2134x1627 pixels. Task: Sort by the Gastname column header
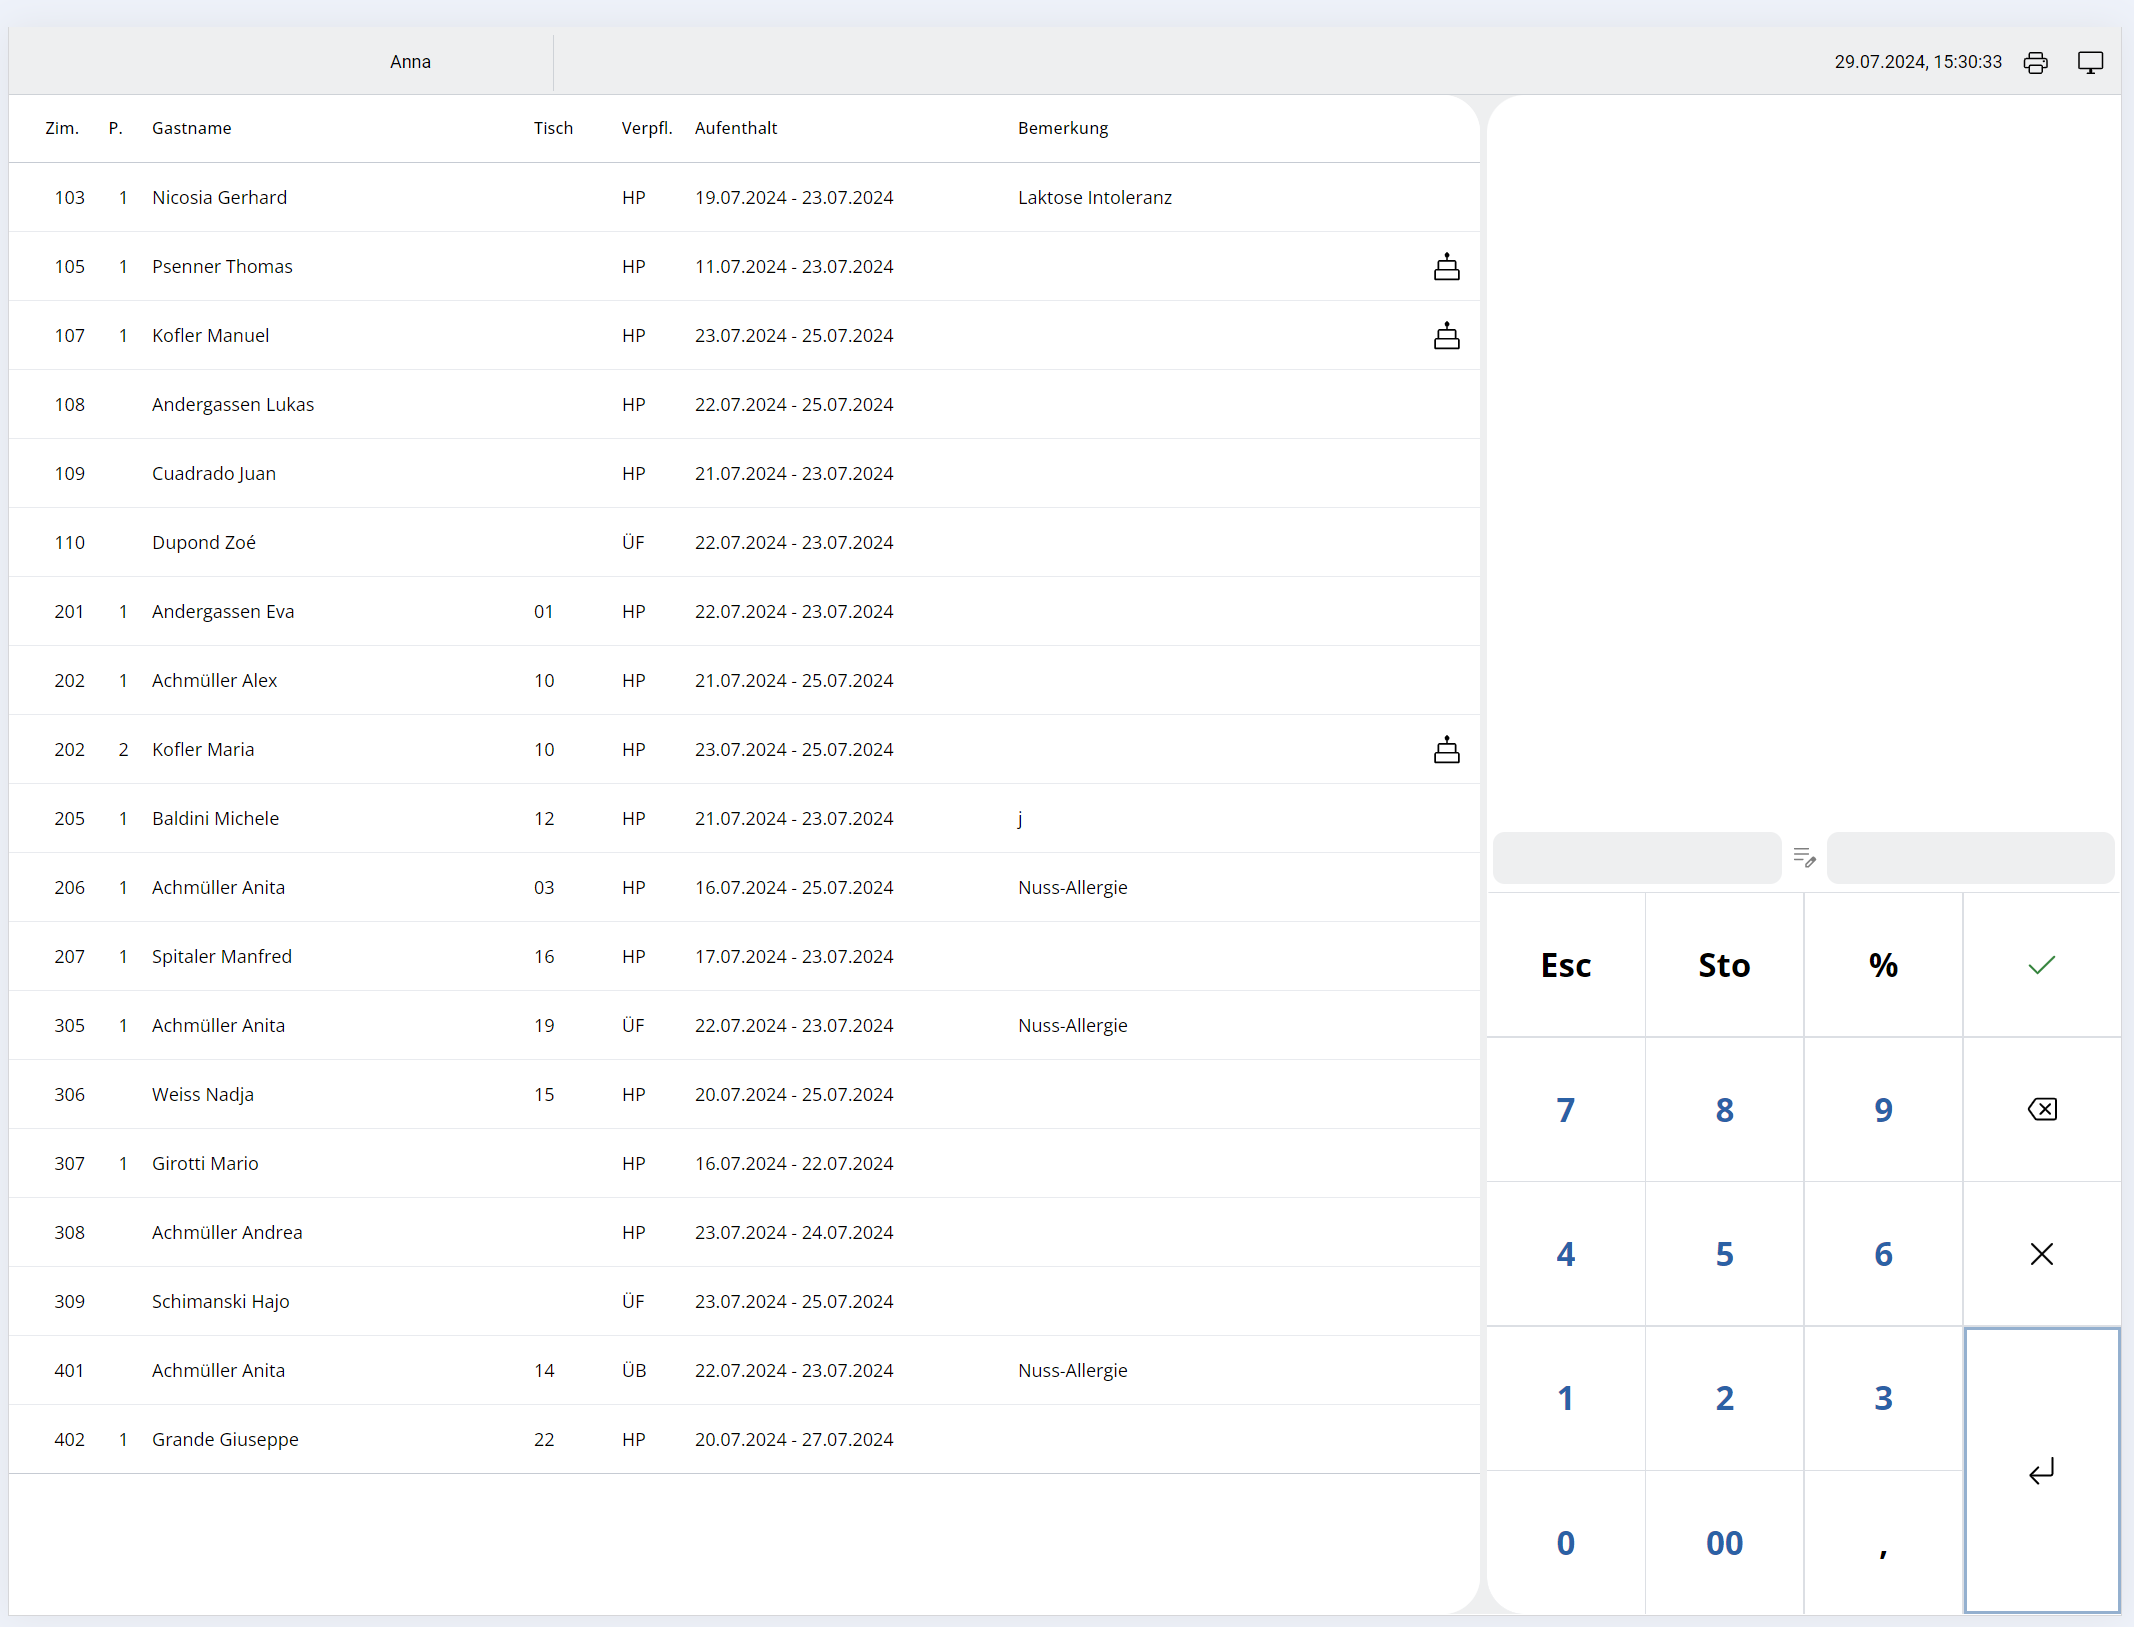coord(191,128)
